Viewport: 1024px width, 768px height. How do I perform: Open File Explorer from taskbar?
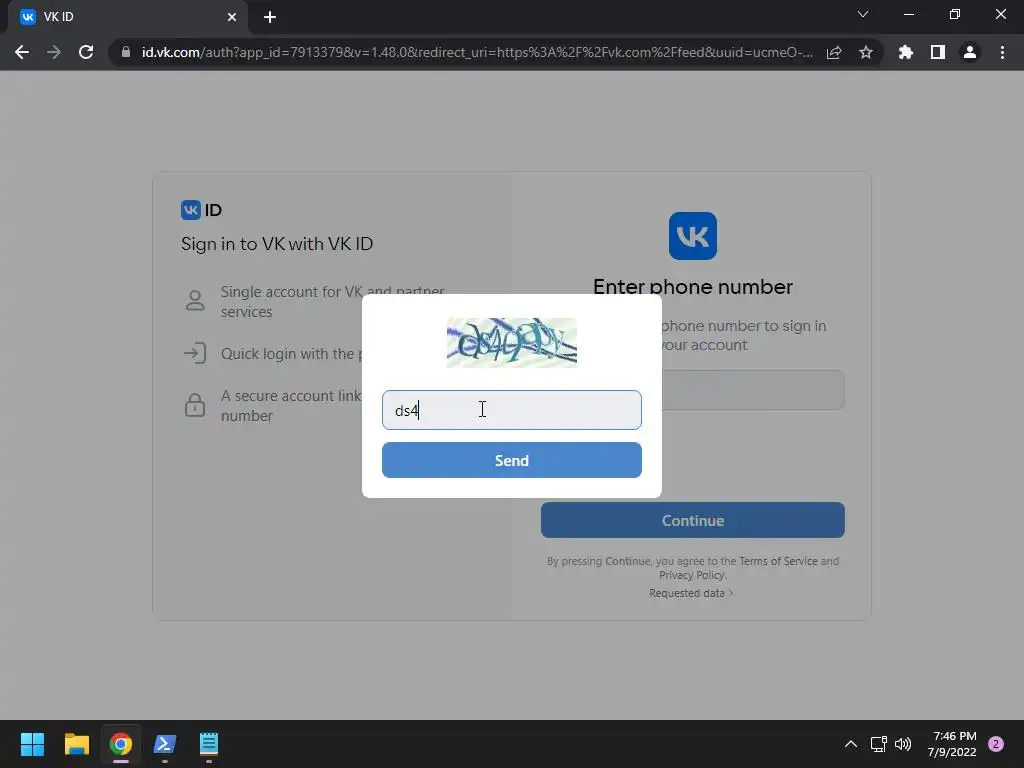[76, 744]
